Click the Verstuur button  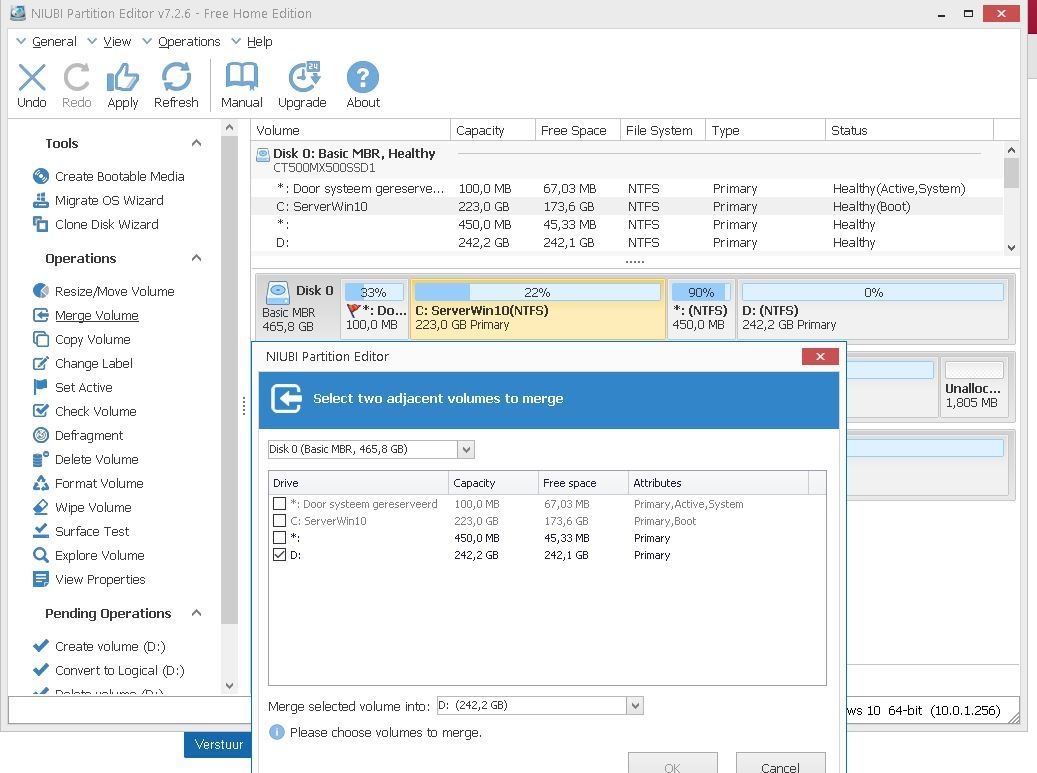(218, 745)
